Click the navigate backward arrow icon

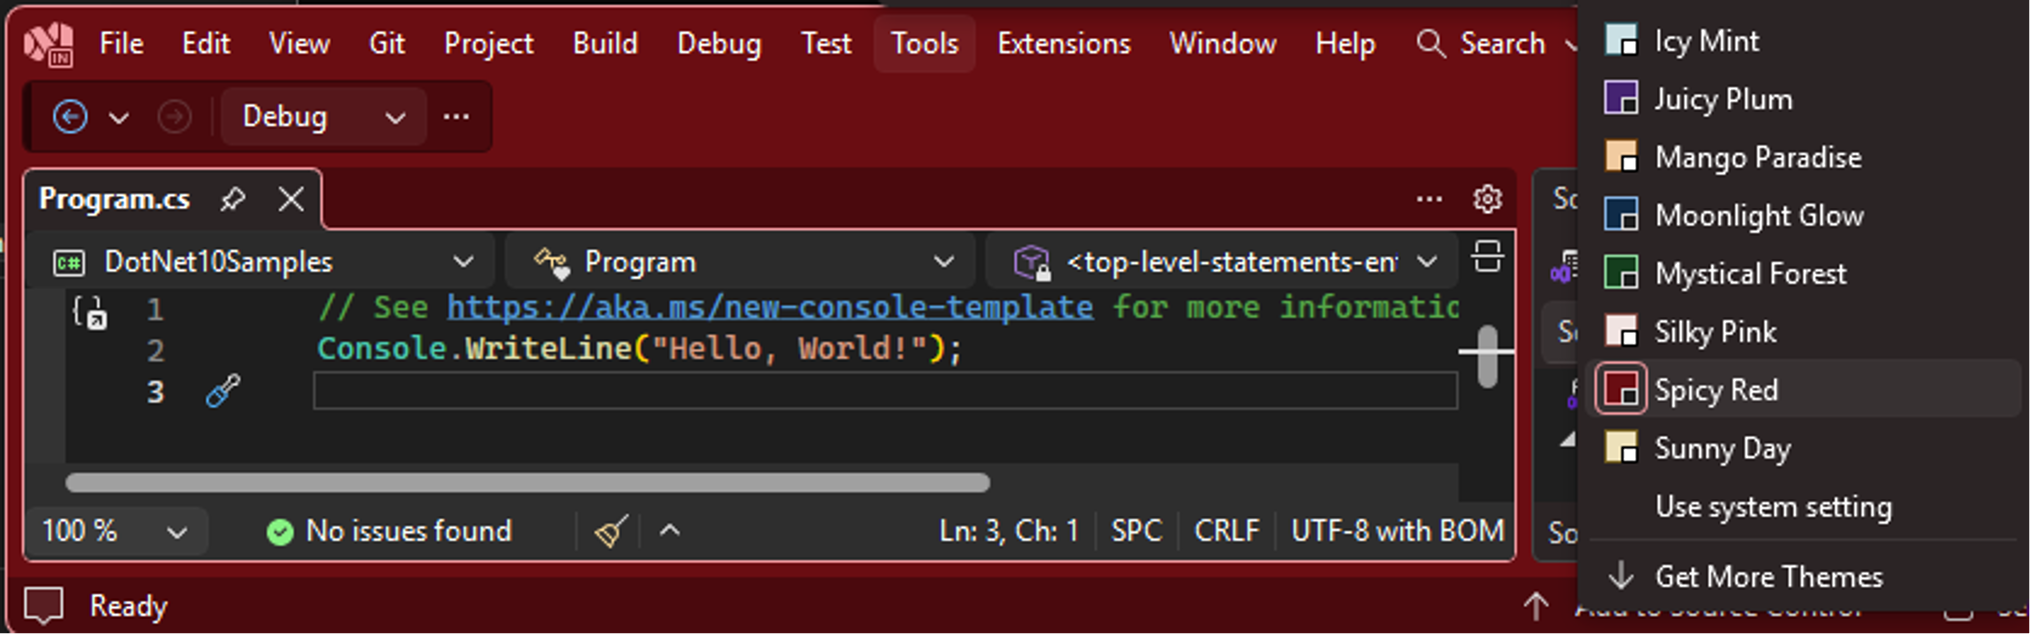pos(70,117)
